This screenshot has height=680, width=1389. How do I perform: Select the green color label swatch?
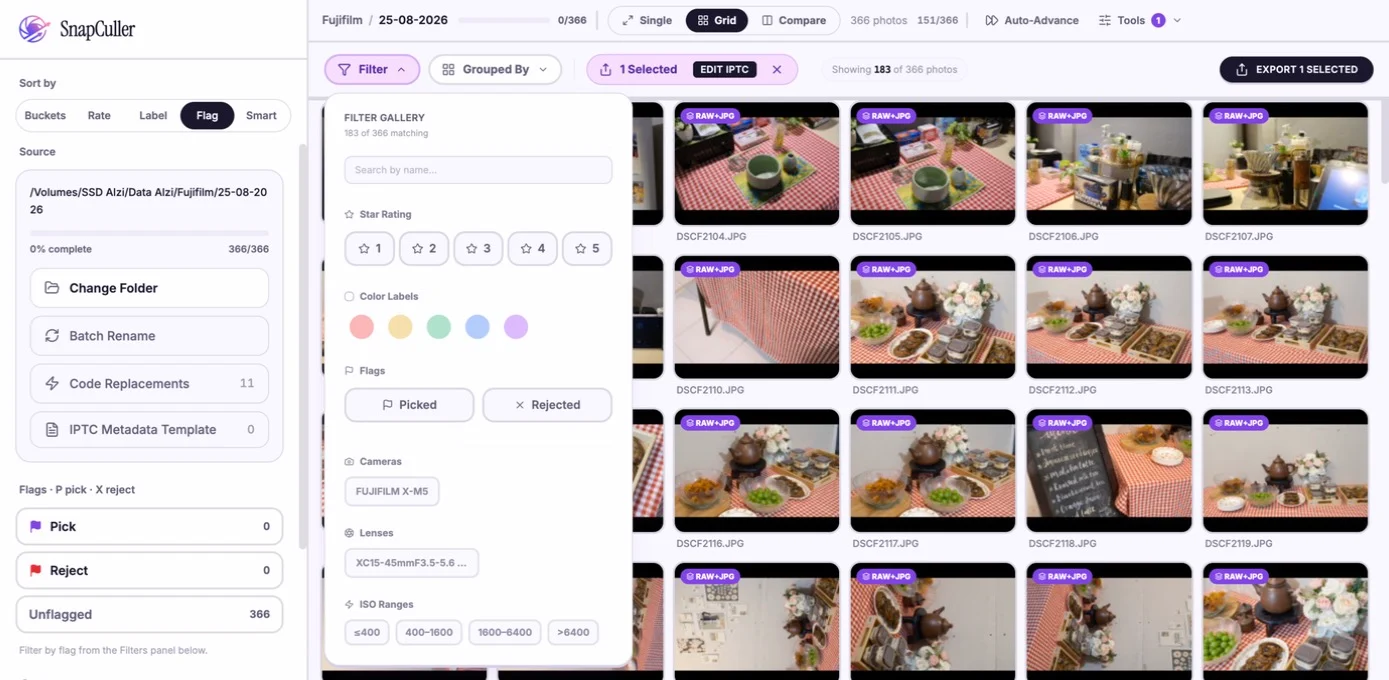(x=439, y=327)
